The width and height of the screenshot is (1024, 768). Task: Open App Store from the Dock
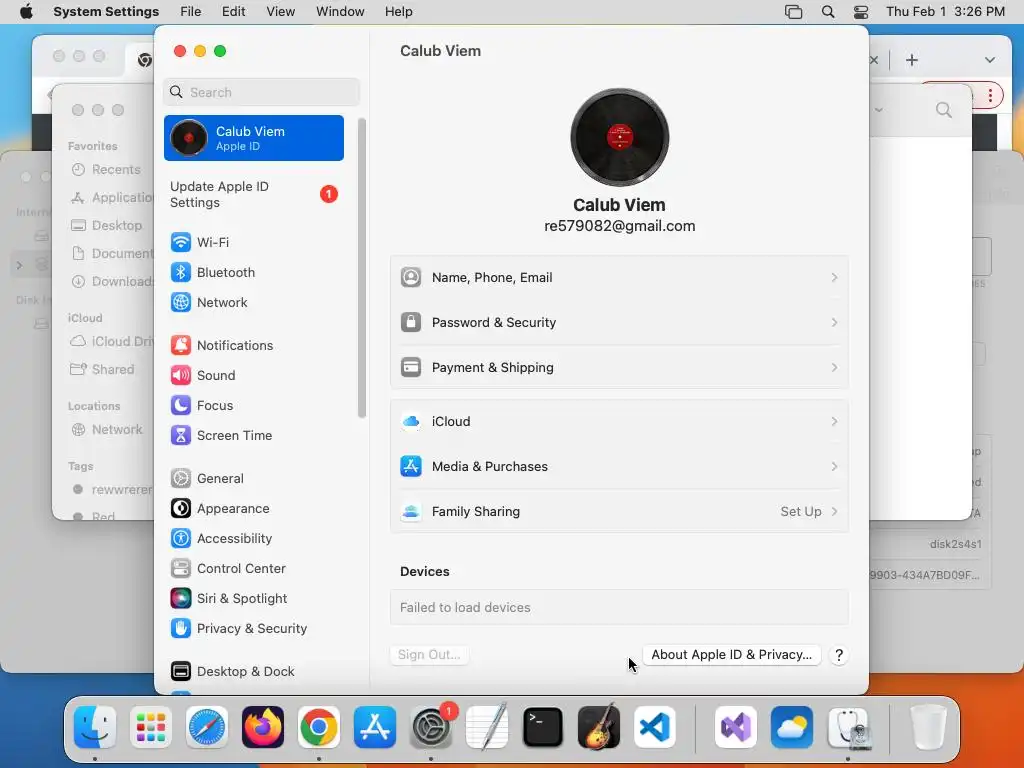click(375, 727)
